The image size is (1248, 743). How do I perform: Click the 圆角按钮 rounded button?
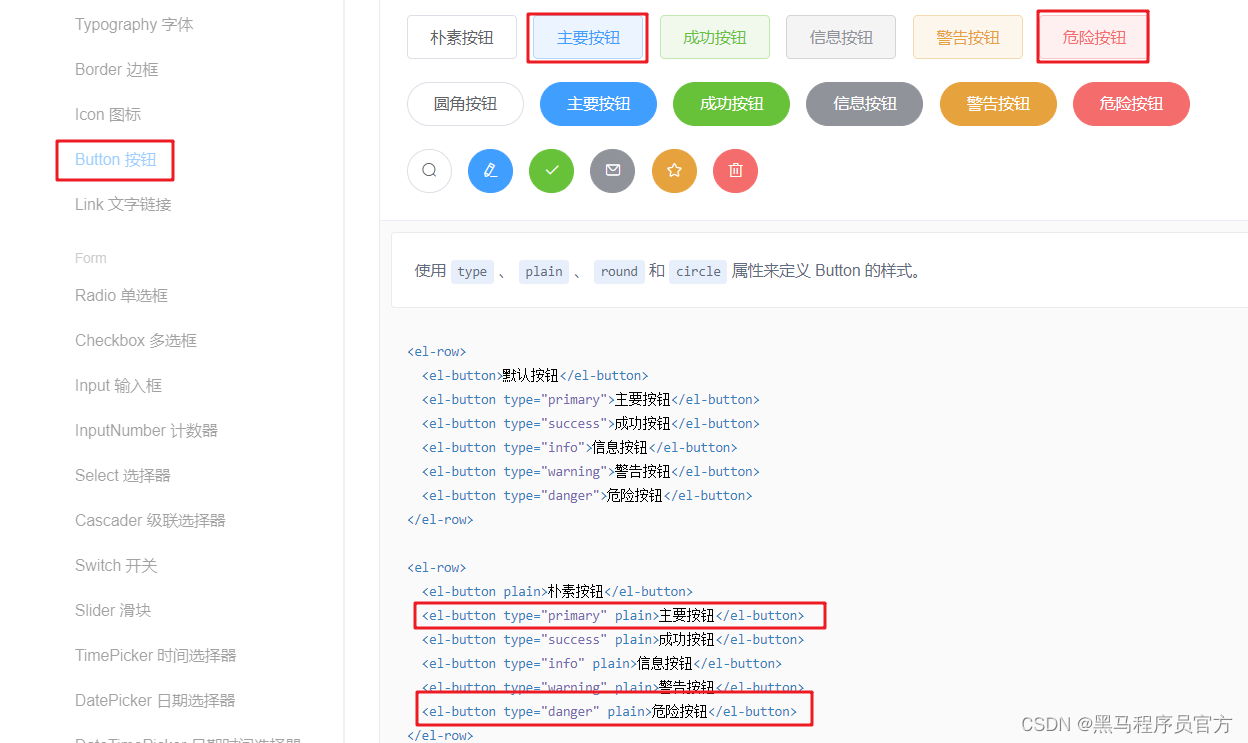coord(465,103)
